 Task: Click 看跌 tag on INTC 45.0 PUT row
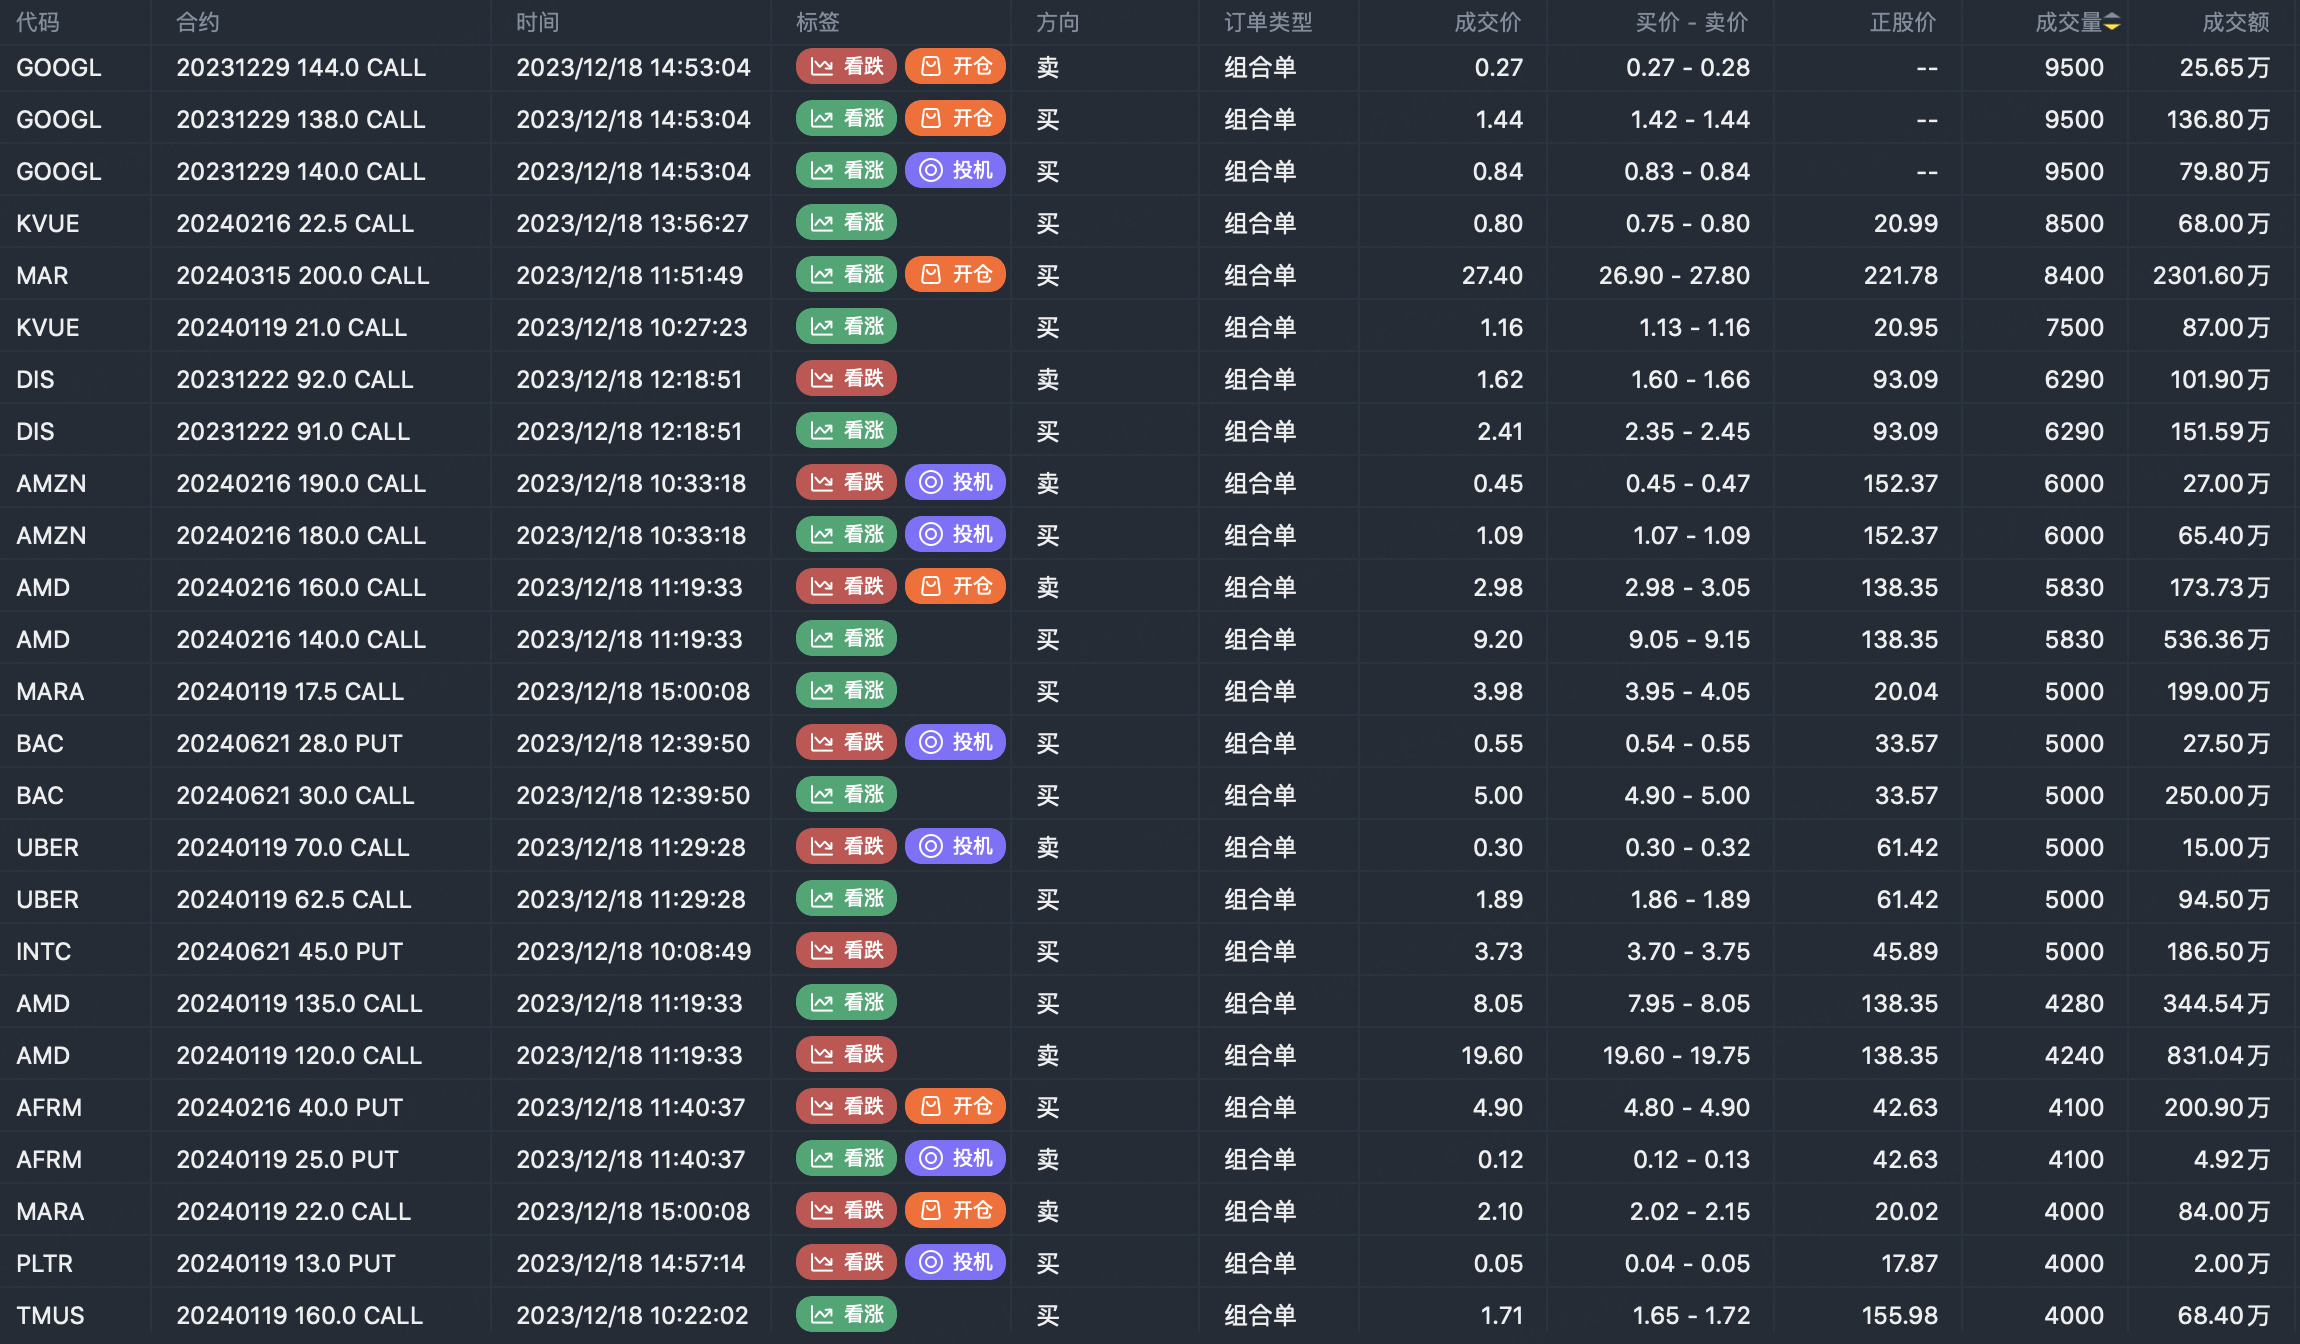[x=846, y=951]
